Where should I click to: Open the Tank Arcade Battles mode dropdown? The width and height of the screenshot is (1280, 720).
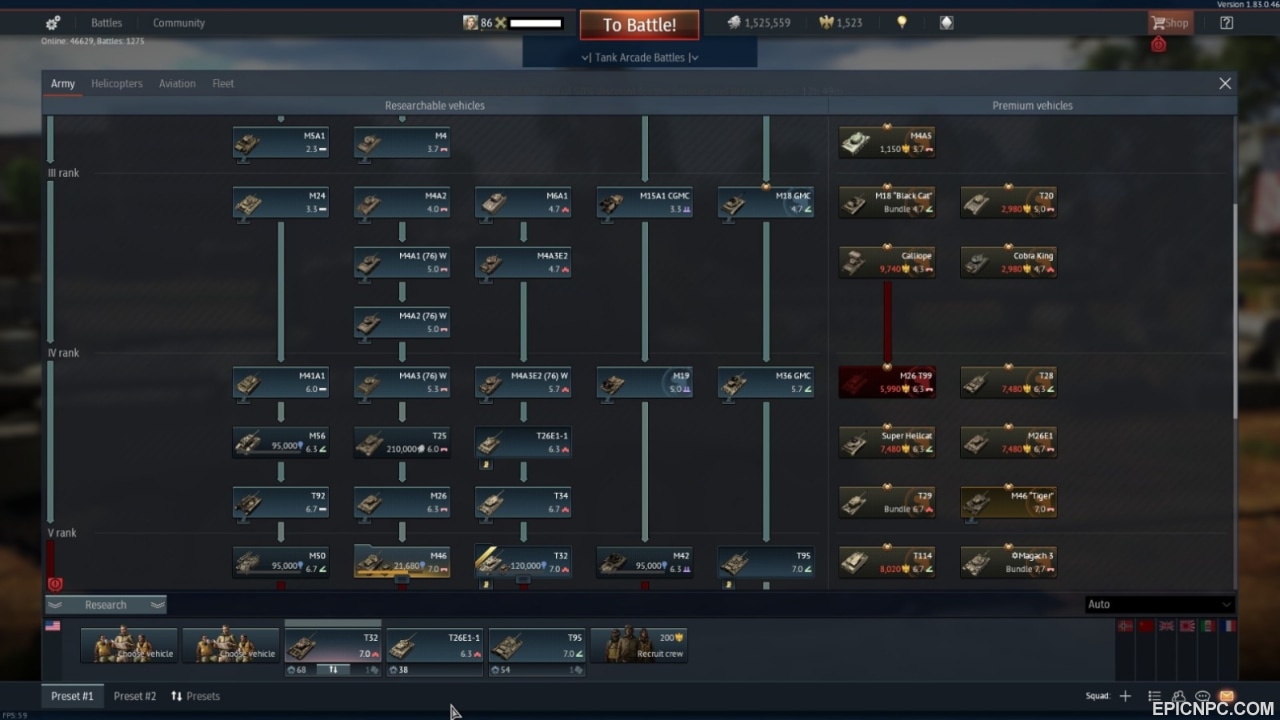click(640, 57)
